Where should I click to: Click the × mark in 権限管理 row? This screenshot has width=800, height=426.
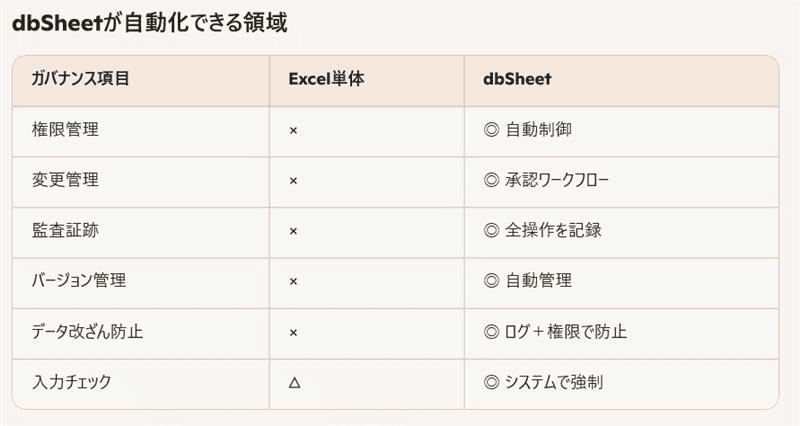point(293,130)
